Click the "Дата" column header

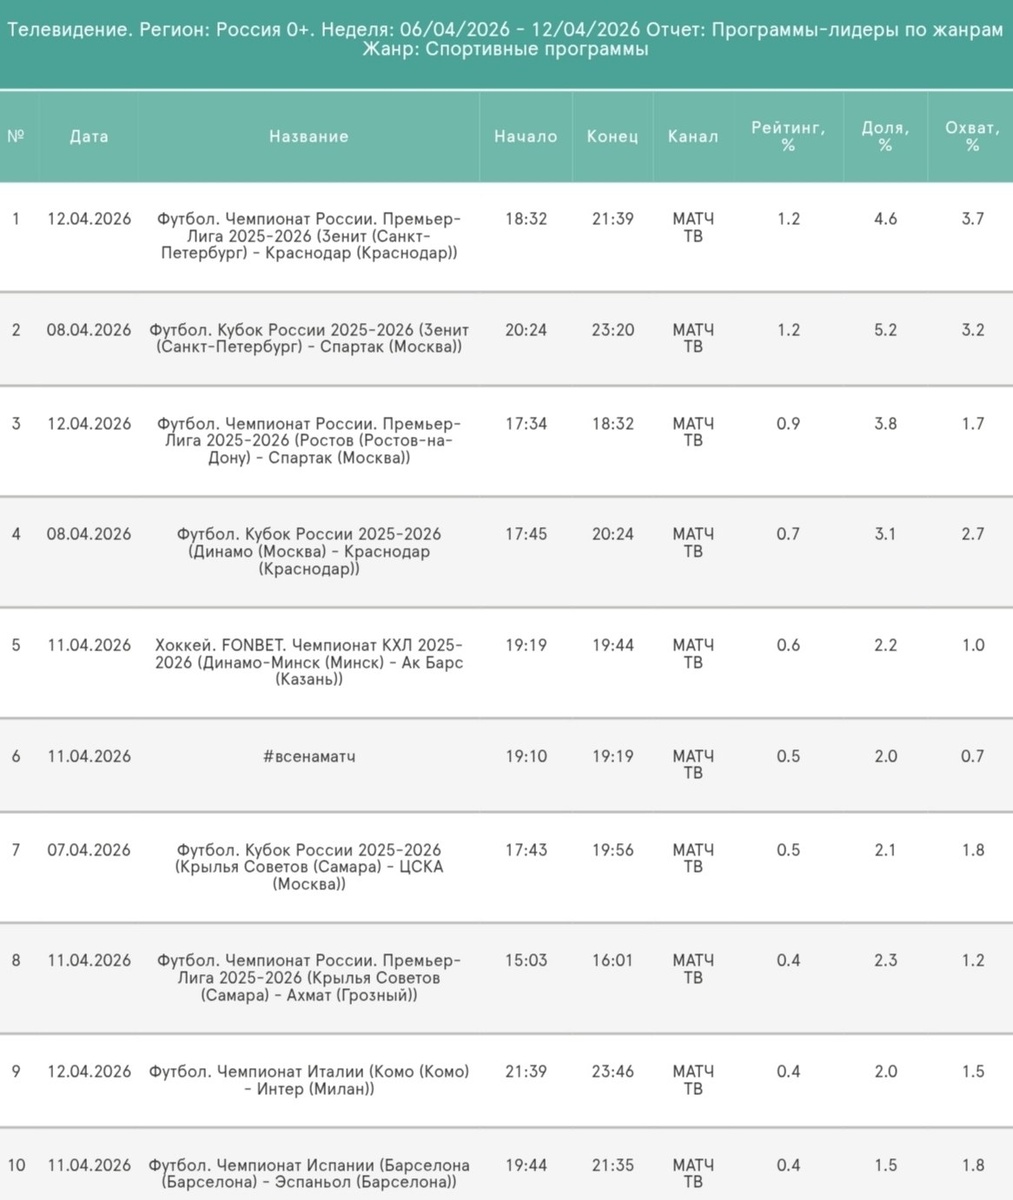89,137
